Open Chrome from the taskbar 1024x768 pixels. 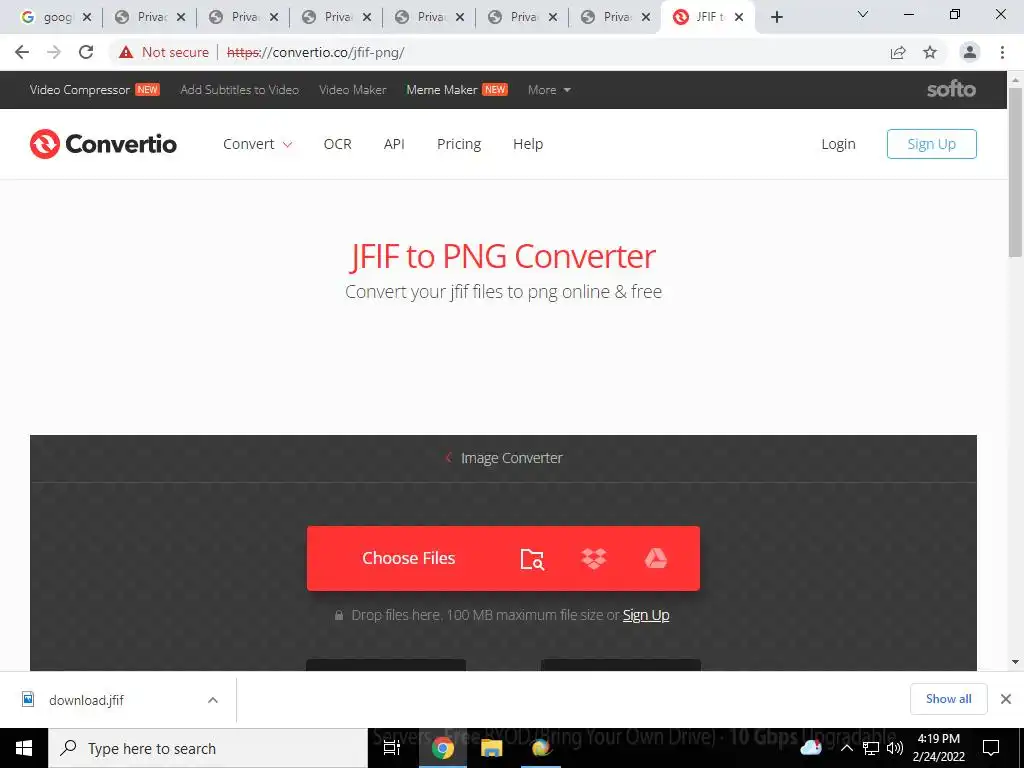pyautogui.click(x=442, y=748)
